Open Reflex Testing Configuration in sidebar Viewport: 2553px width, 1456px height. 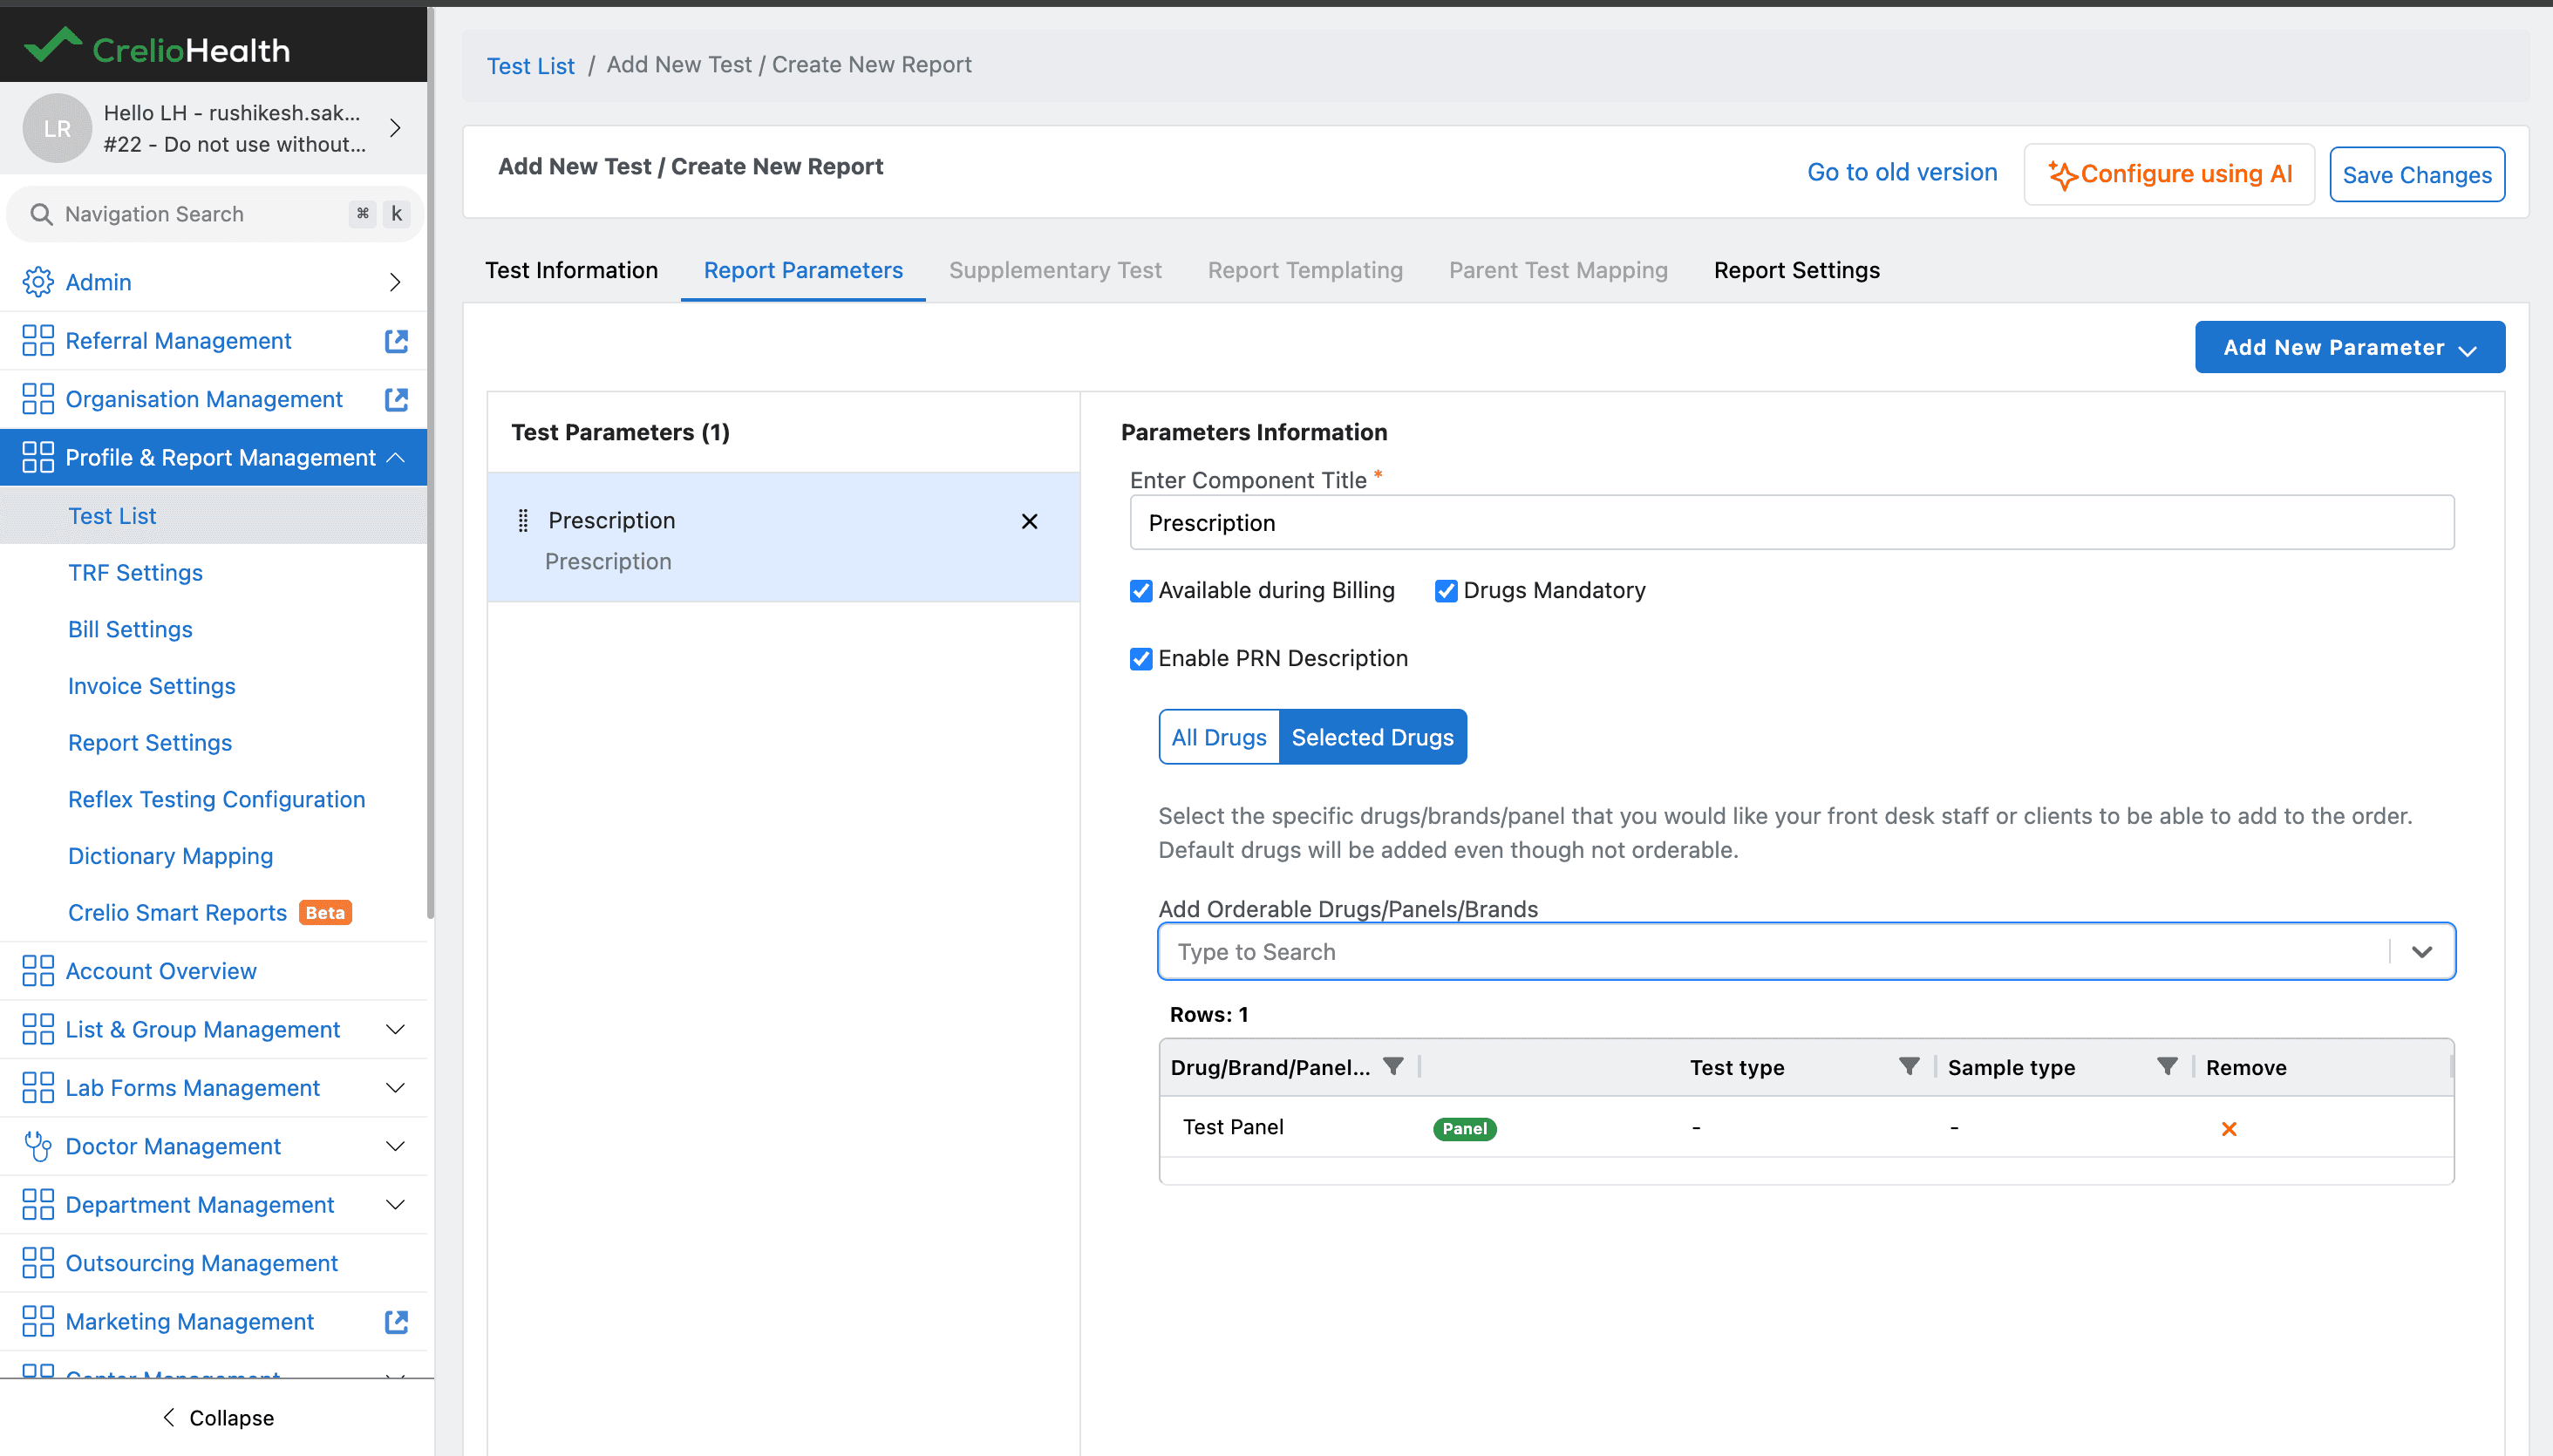(216, 800)
